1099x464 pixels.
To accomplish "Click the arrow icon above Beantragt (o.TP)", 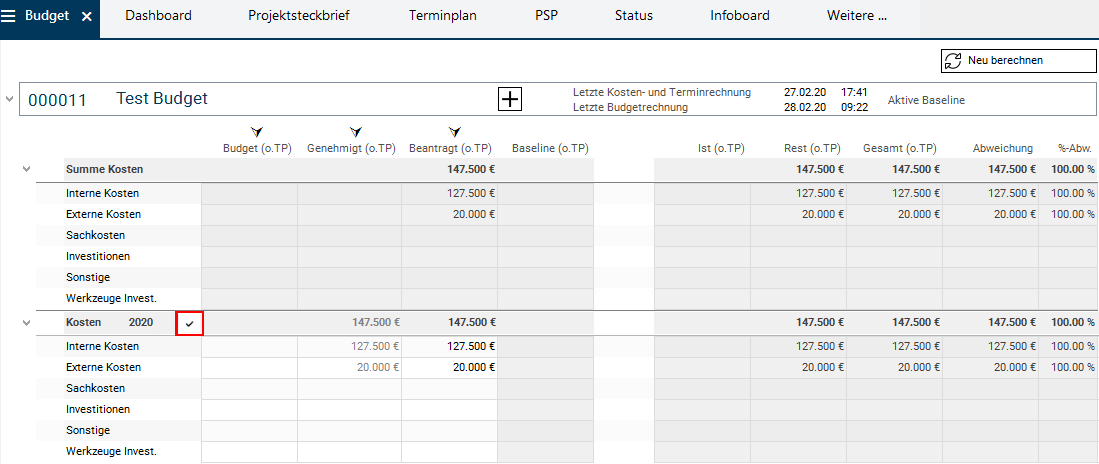I will pos(455,132).
